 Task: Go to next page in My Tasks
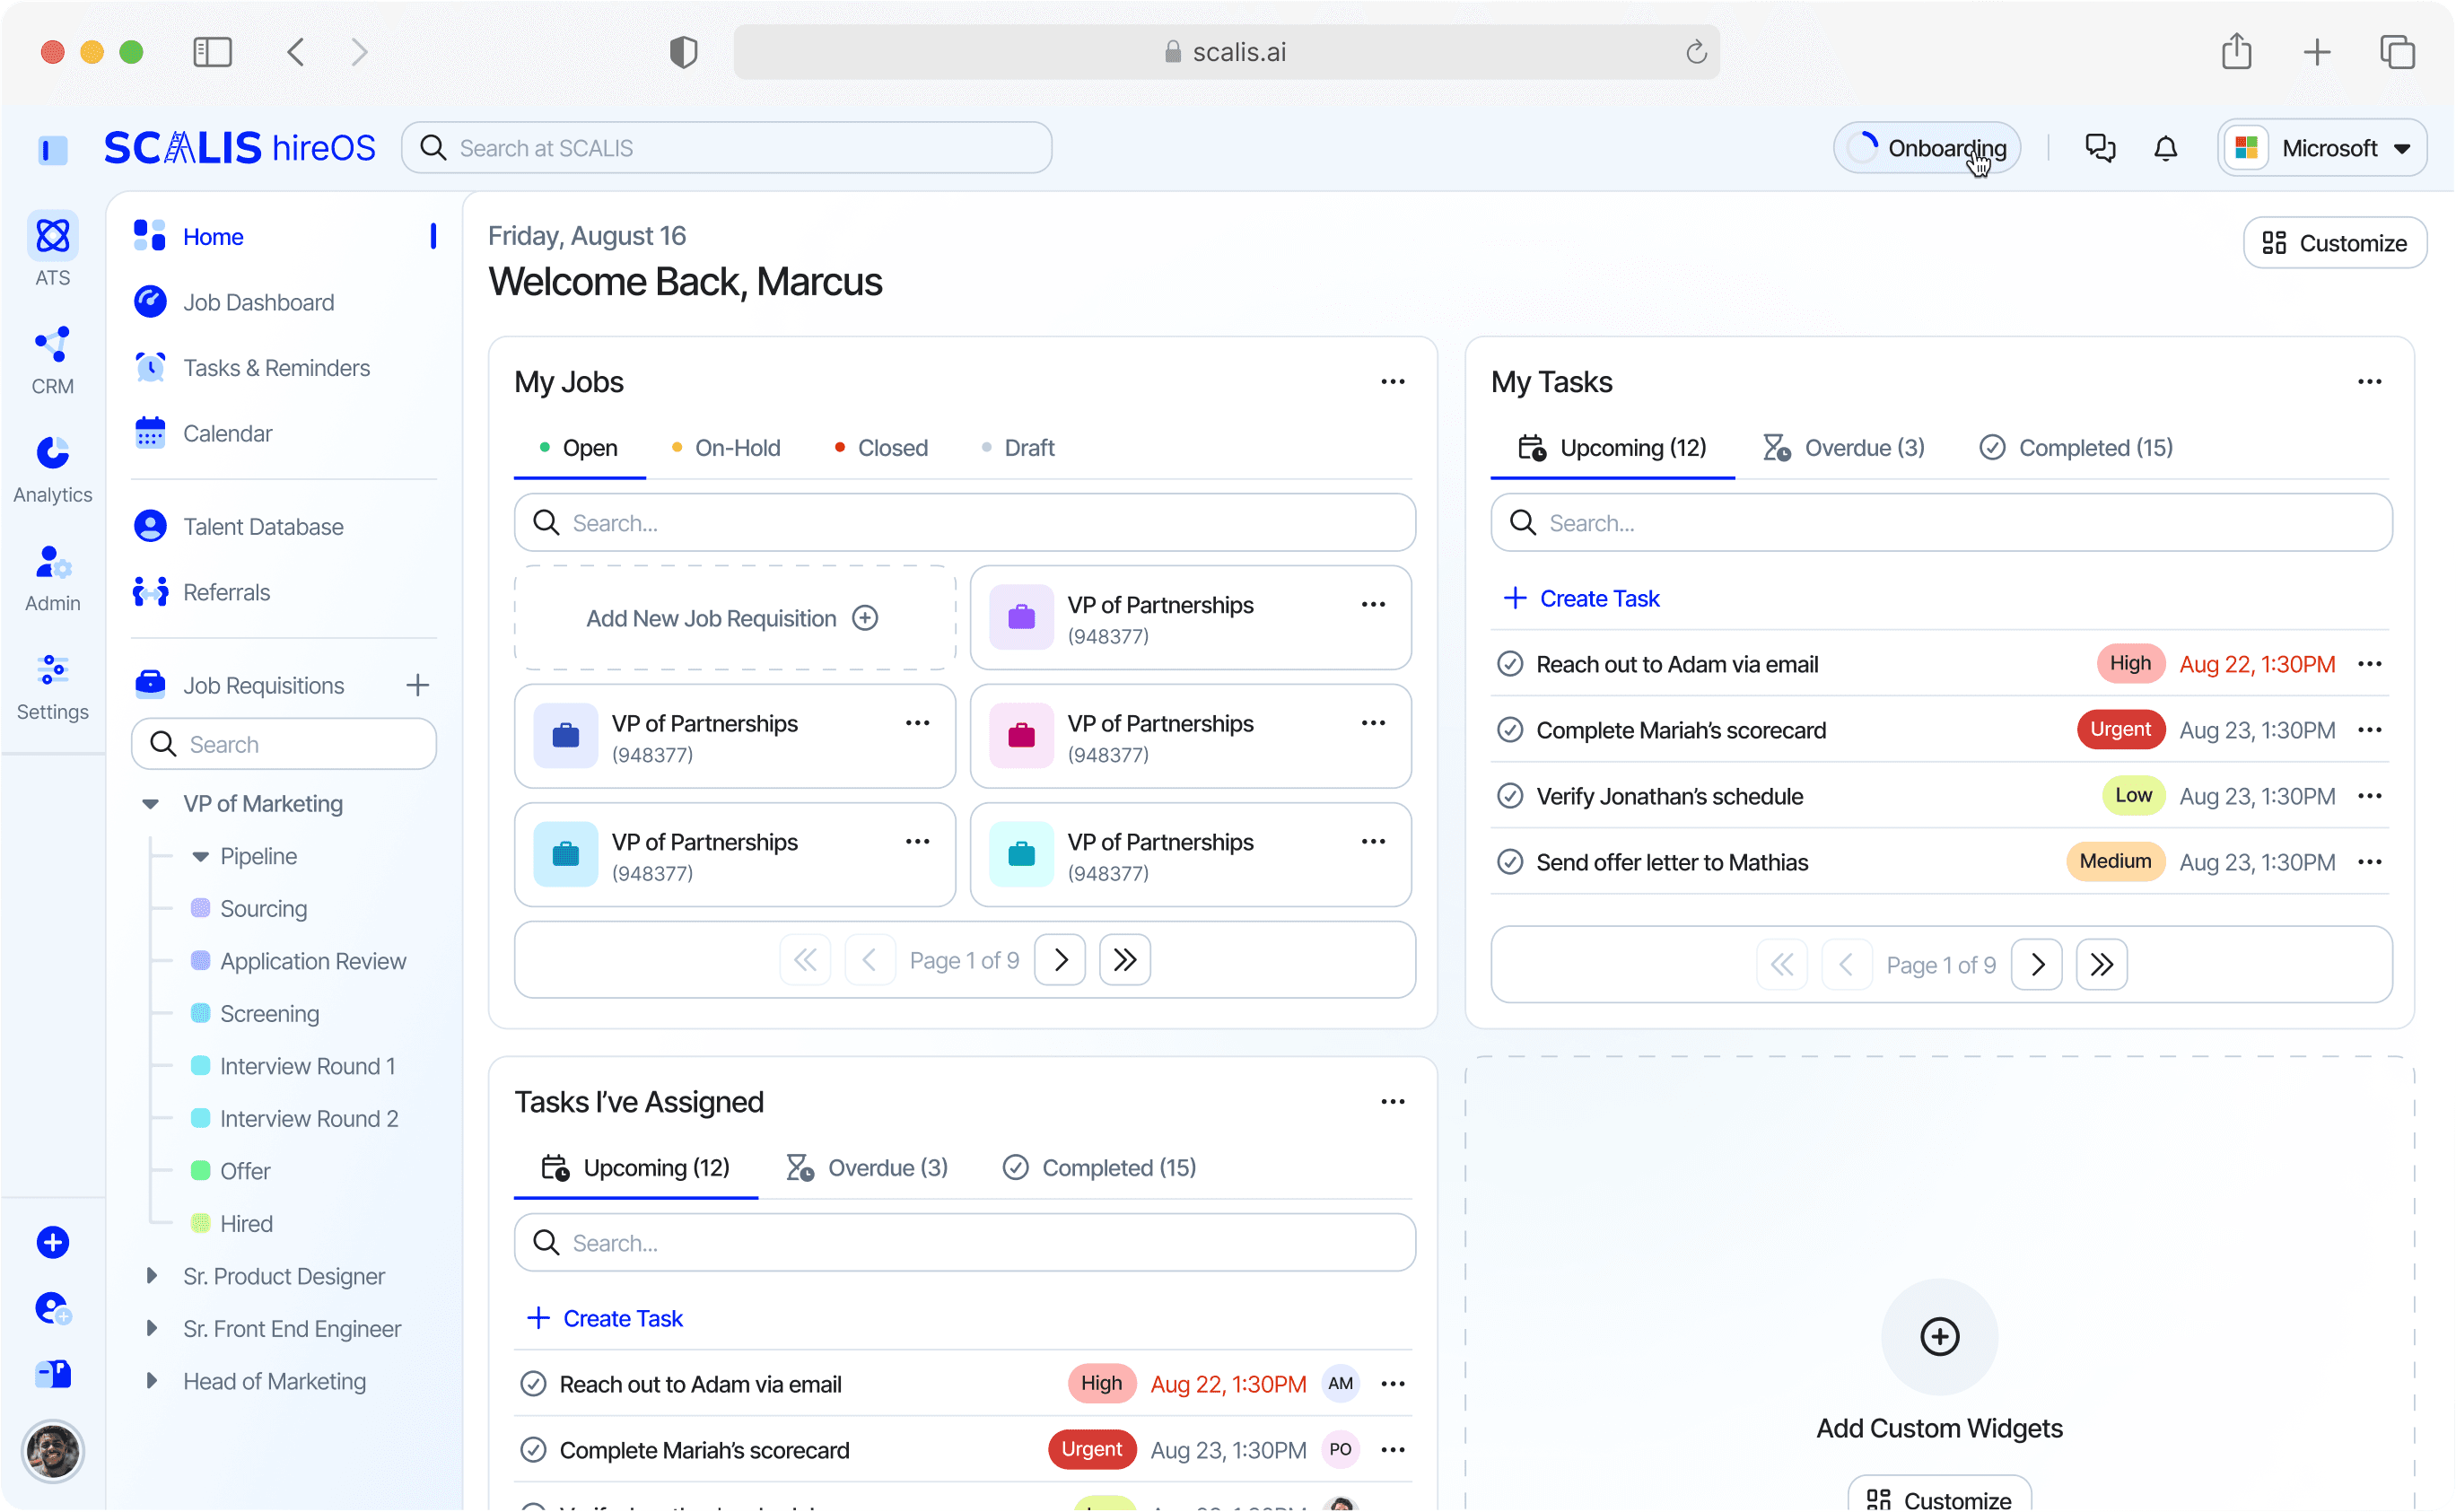[x=2037, y=965]
